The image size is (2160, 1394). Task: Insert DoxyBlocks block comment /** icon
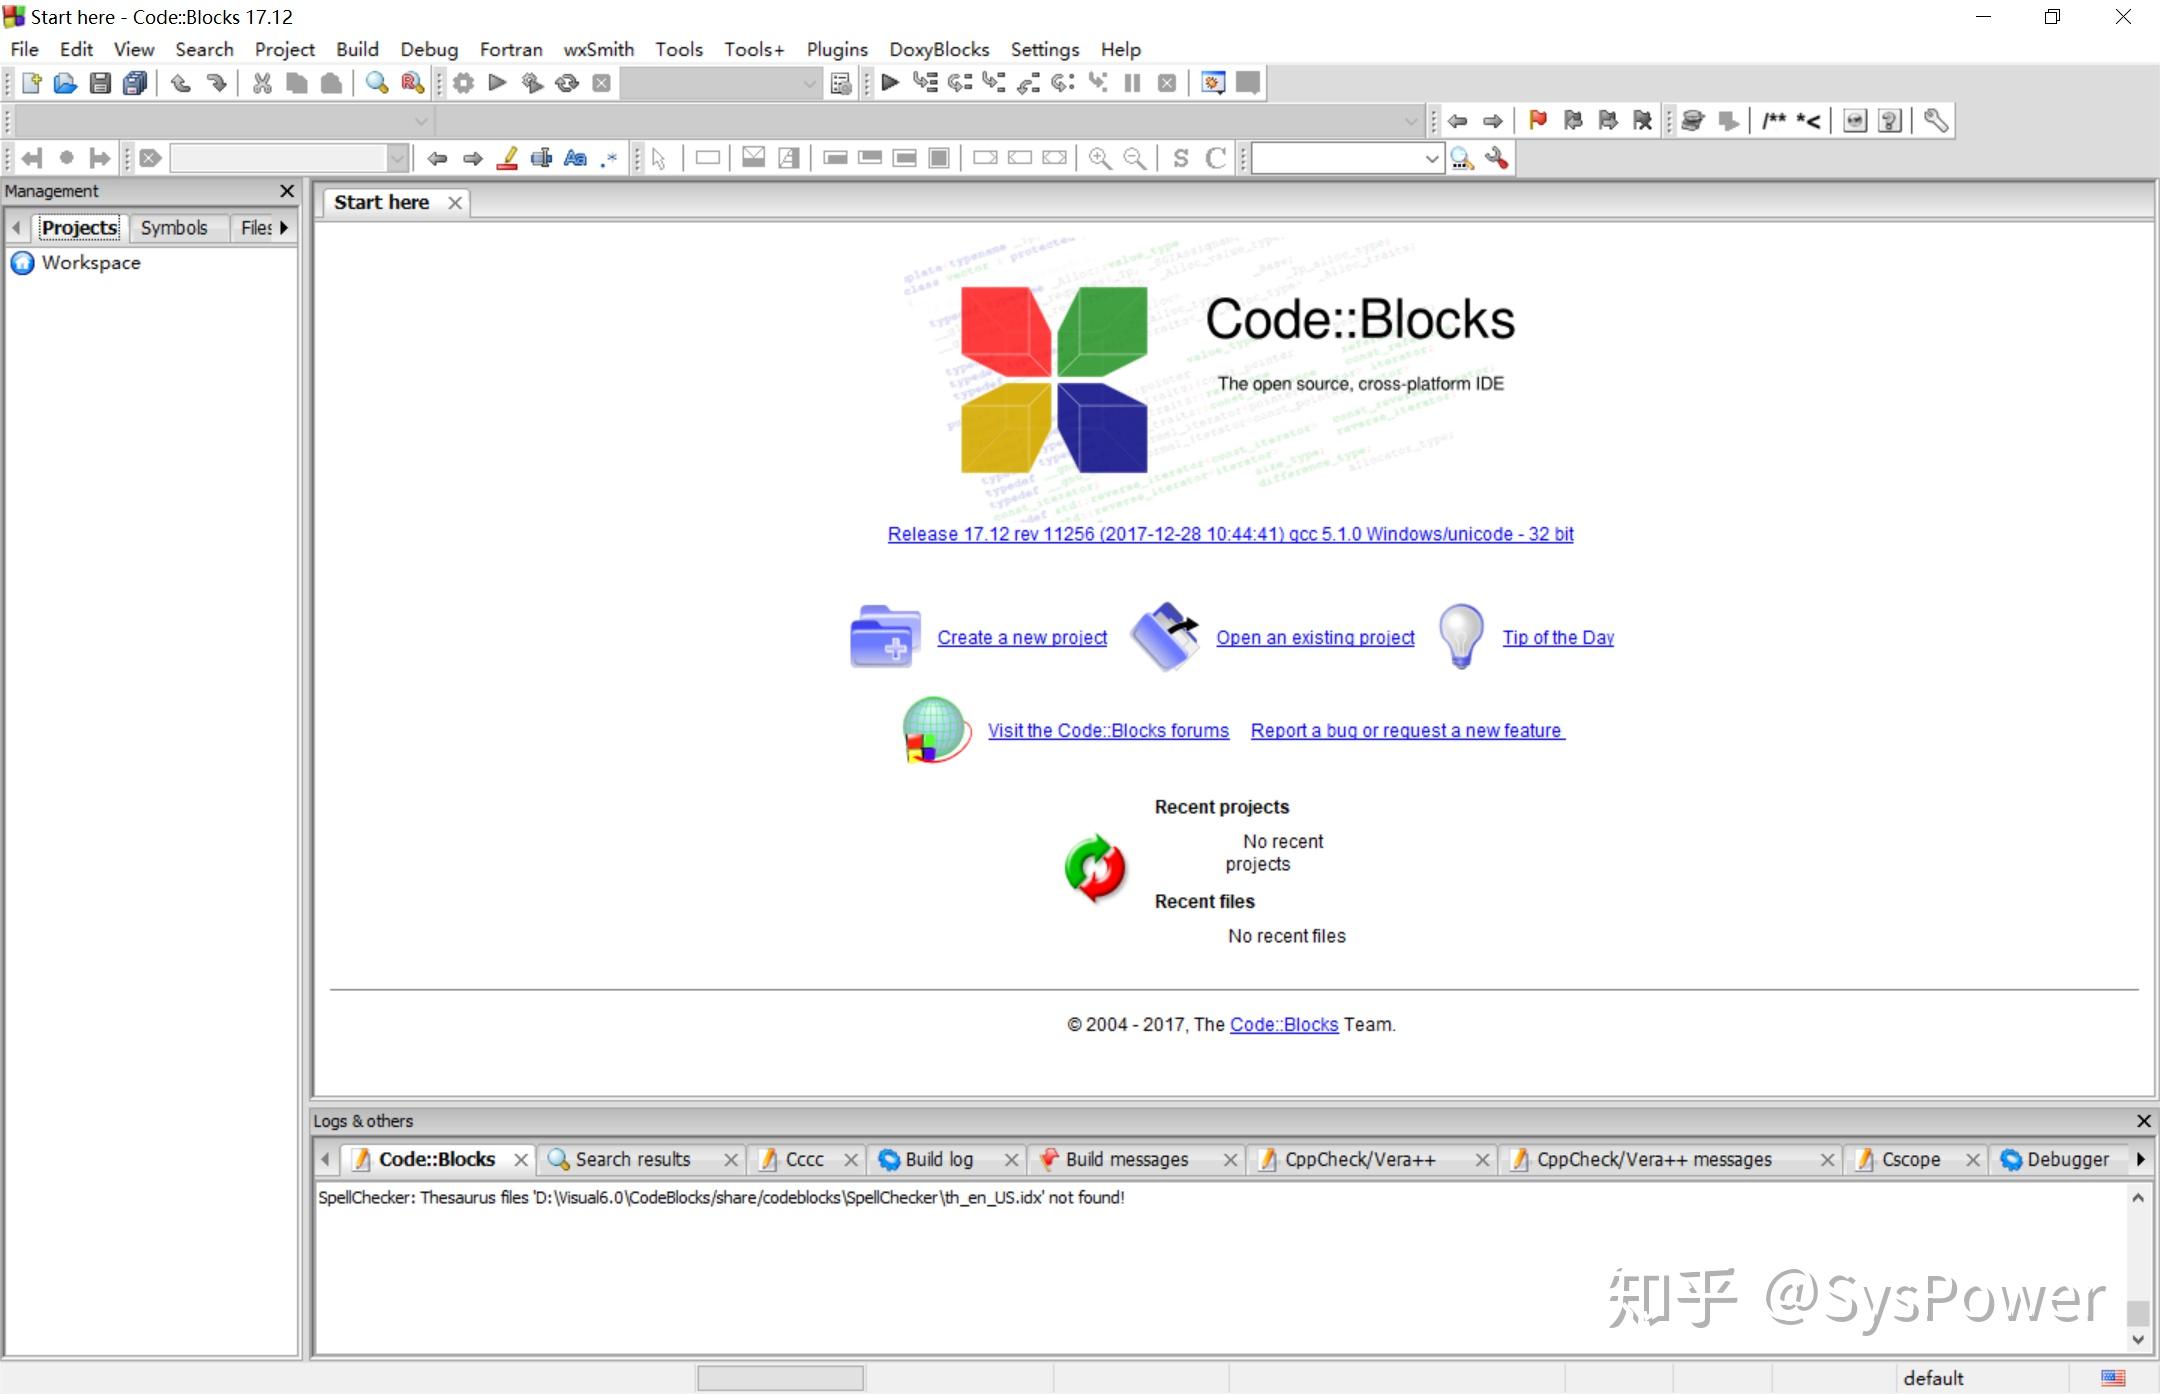[1774, 121]
